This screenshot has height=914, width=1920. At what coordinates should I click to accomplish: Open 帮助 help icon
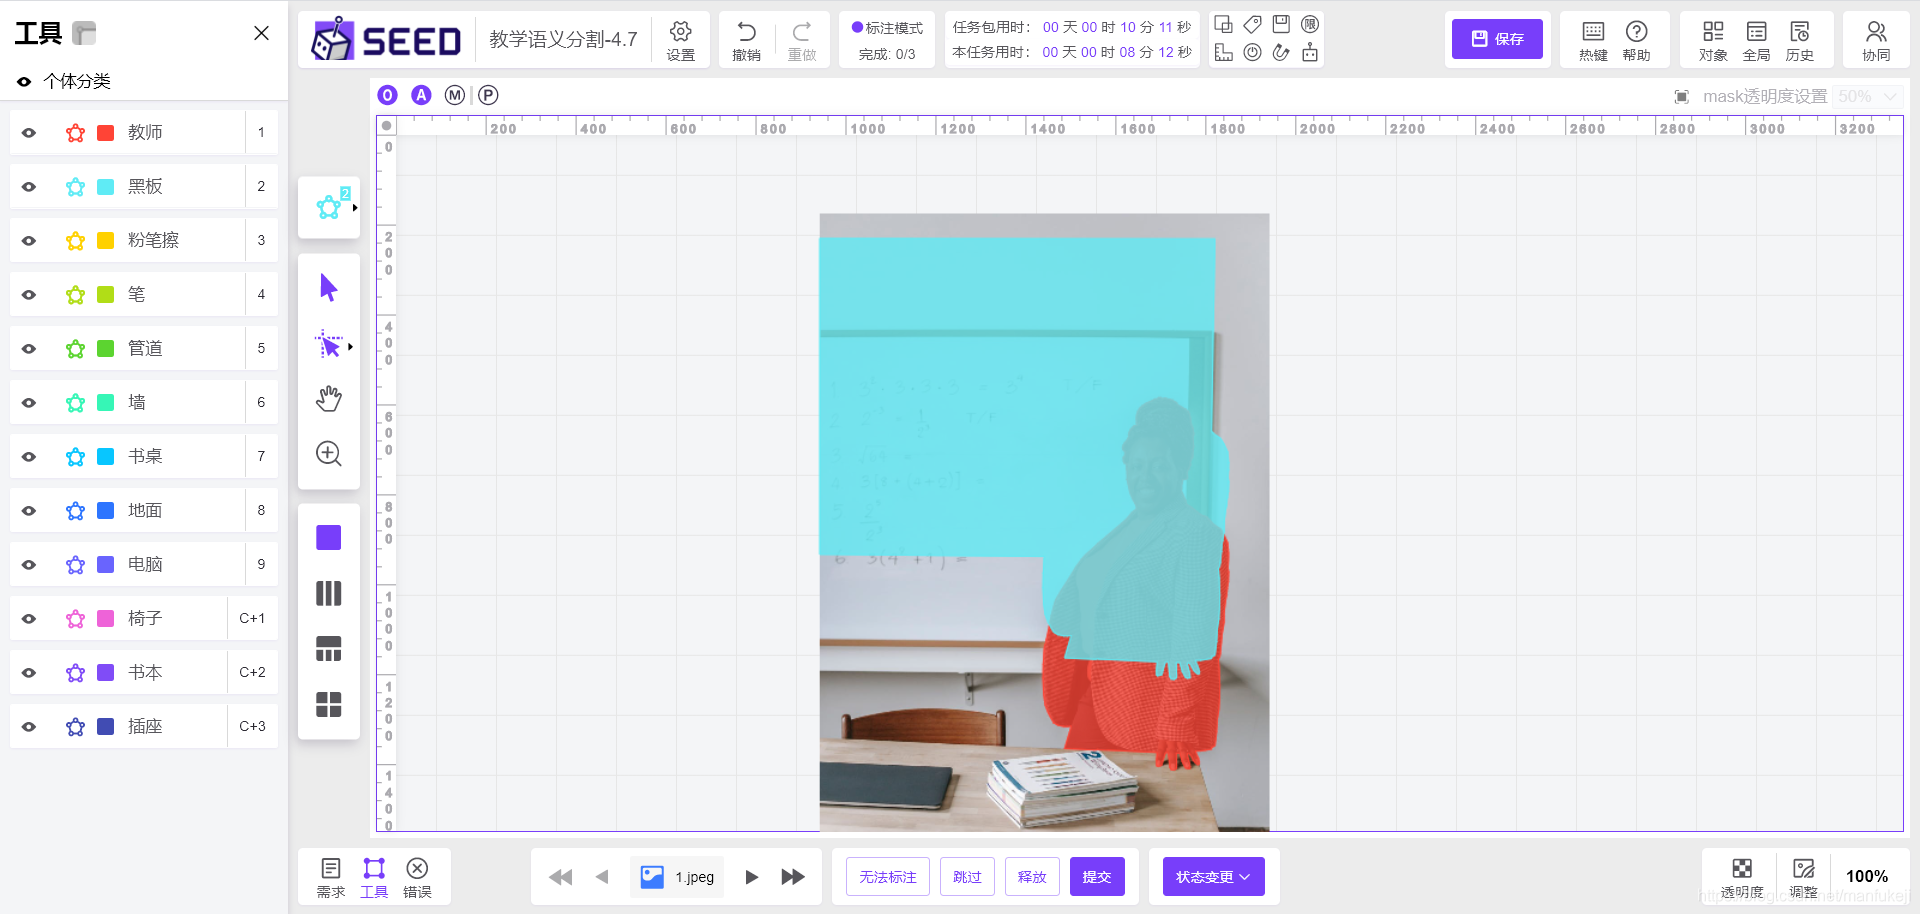pyautogui.click(x=1636, y=40)
